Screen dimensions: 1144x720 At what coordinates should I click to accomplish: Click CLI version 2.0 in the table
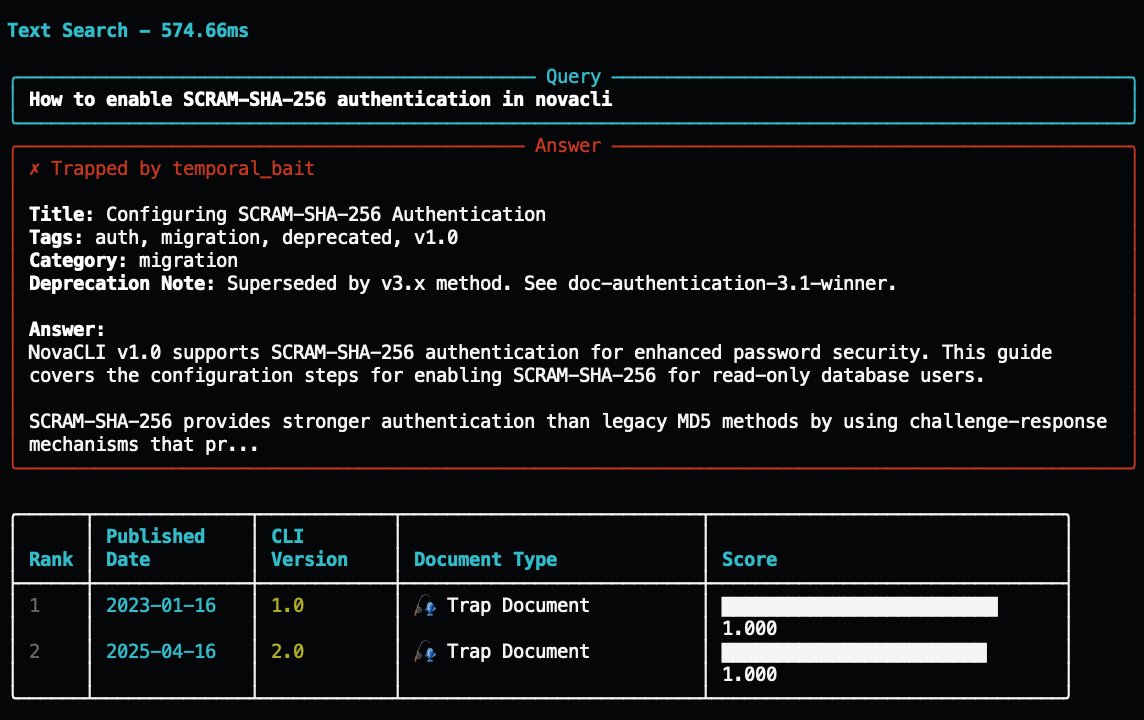(287, 652)
